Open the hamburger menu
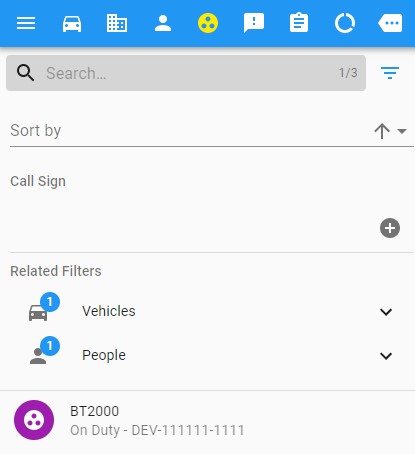The height and width of the screenshot is (454, 415). click(x=26, y=23)
